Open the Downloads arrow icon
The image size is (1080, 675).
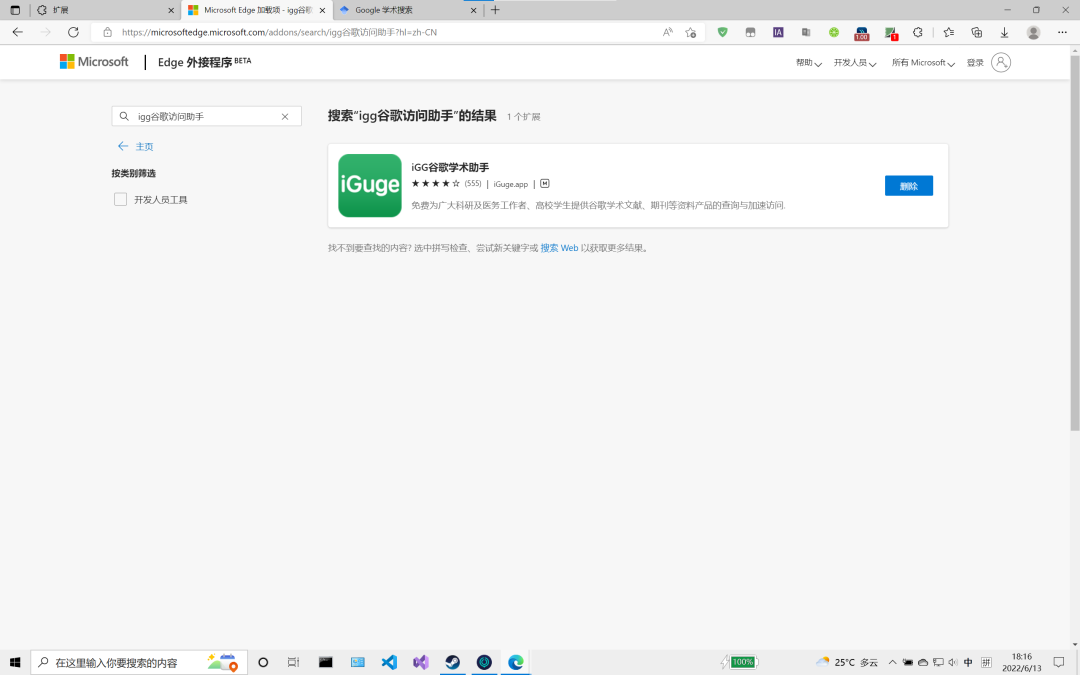1004,32
